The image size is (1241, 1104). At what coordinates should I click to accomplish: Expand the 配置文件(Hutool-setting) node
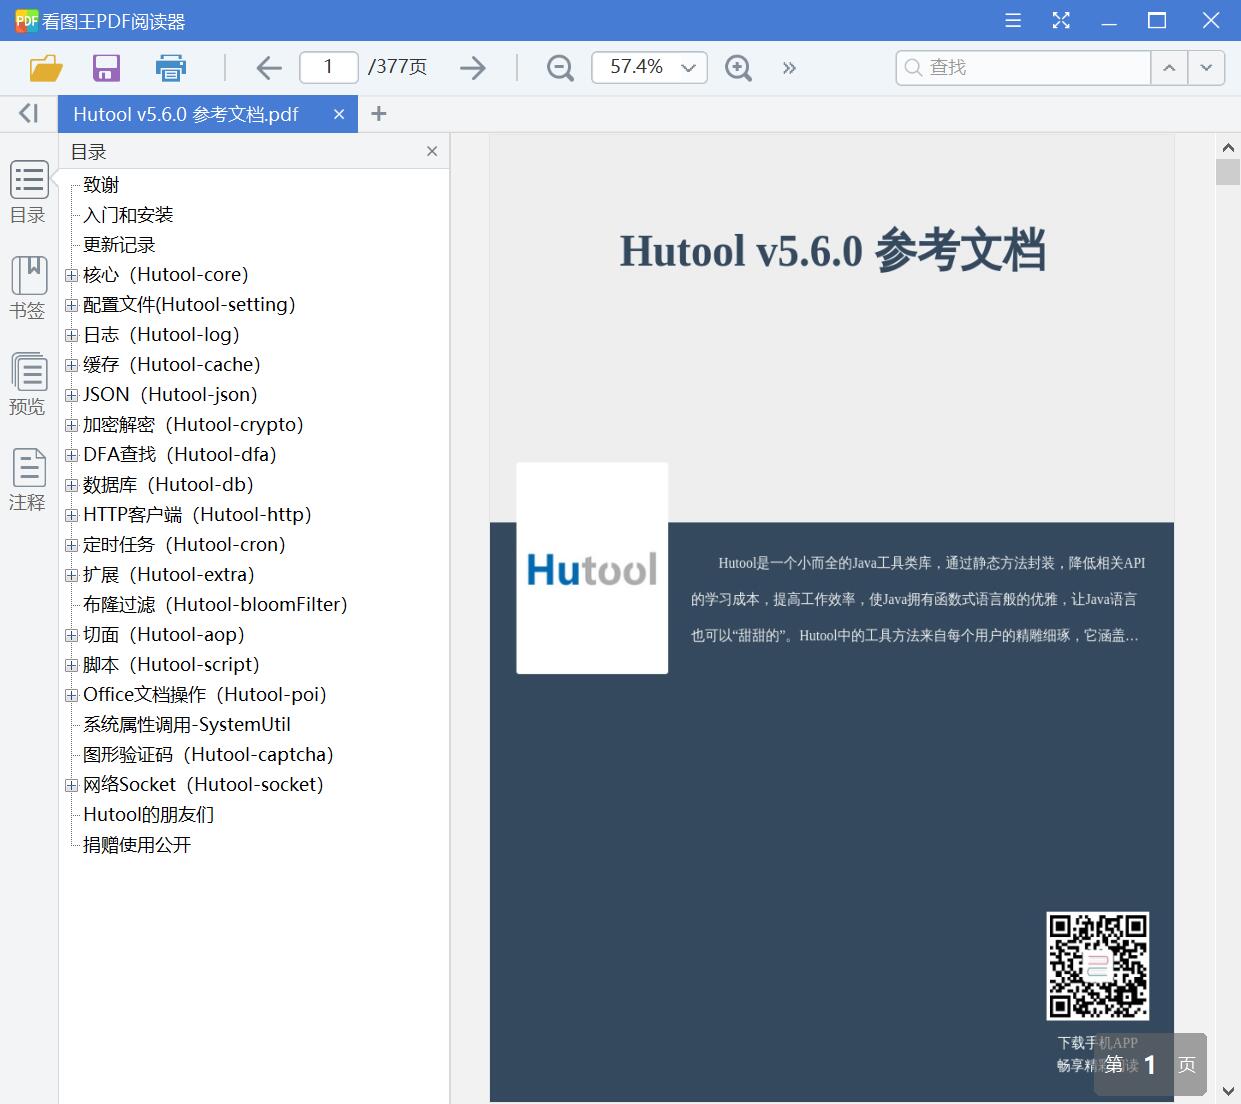click(x=71, y=305)
